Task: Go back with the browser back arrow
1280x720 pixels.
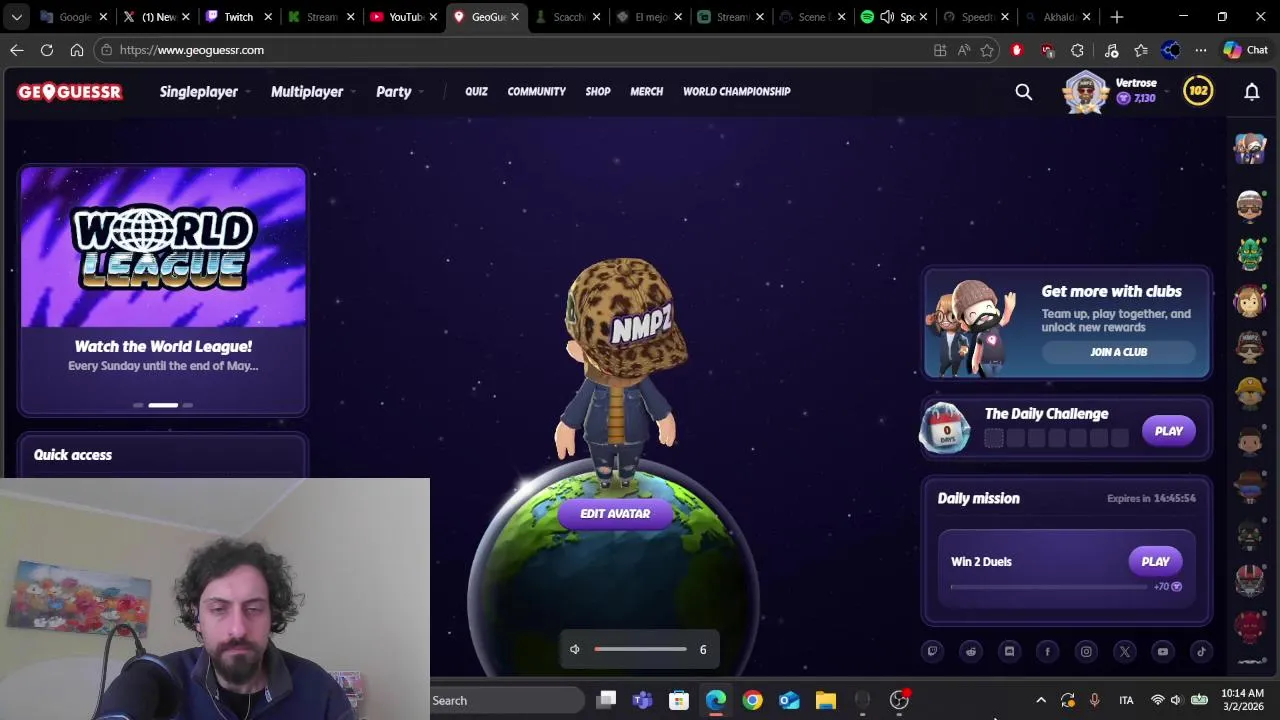Action: point(17,50)
